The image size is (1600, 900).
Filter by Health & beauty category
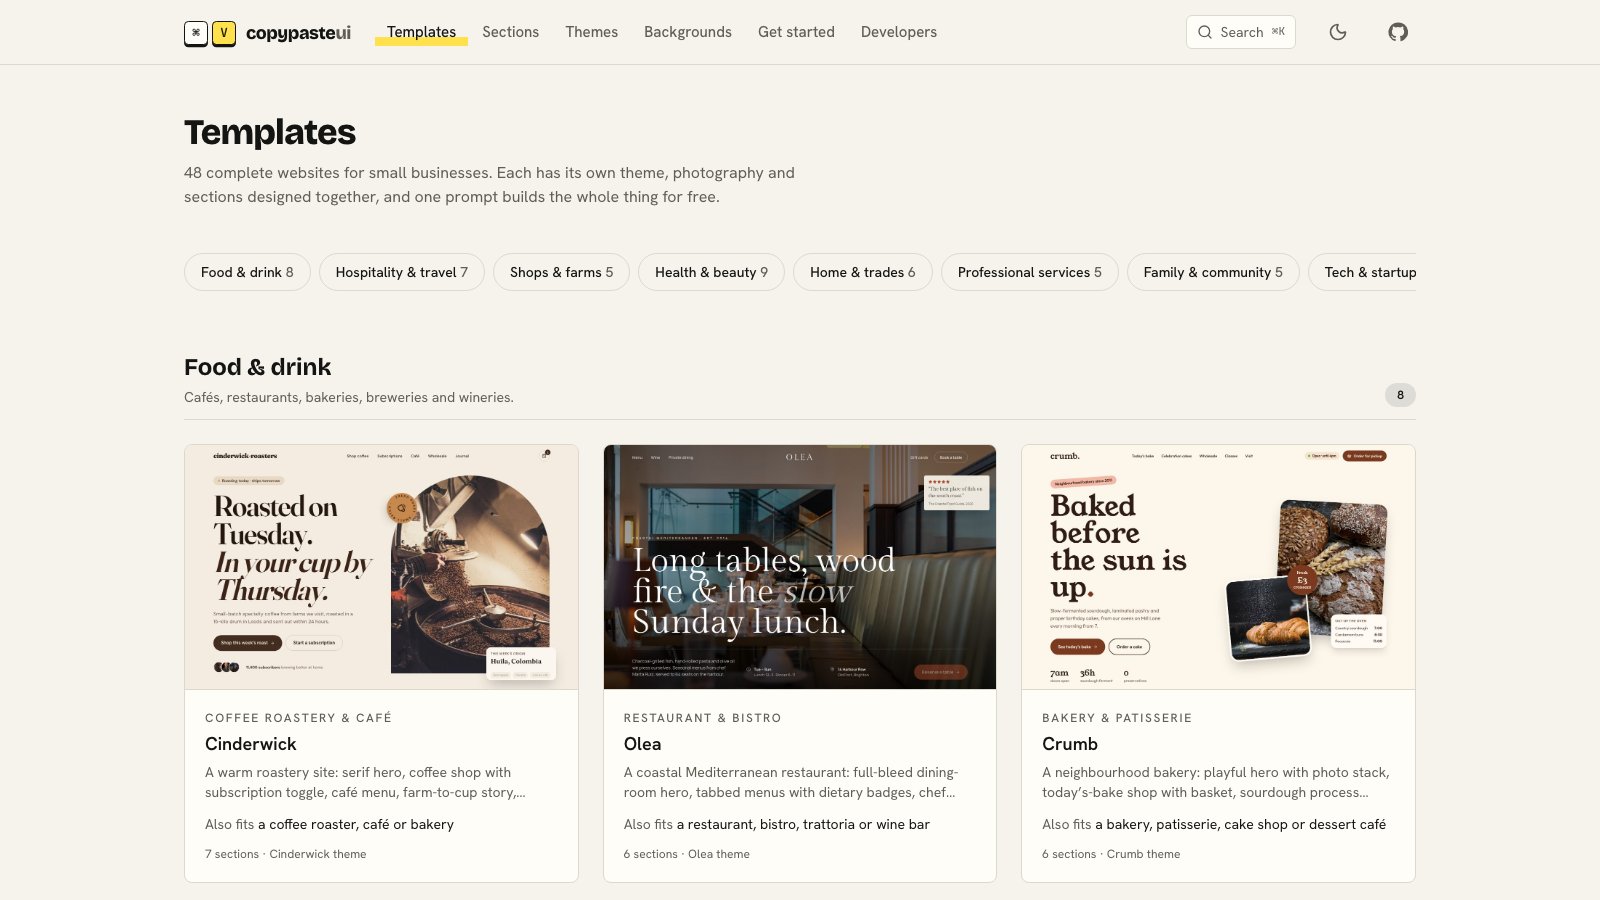tap(711, 272)
